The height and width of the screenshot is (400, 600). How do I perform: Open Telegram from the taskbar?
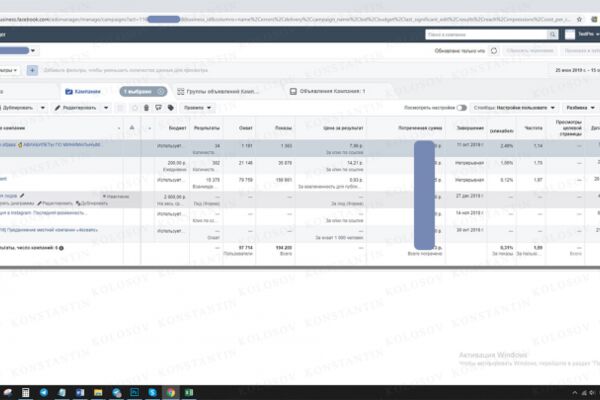44,392
